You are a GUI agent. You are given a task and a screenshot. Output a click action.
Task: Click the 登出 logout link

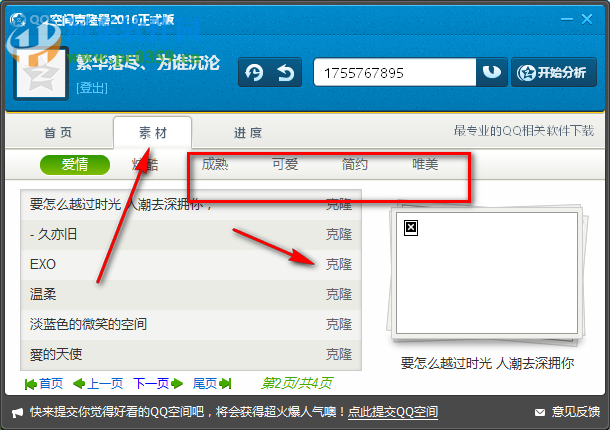(x=92, y=88)
